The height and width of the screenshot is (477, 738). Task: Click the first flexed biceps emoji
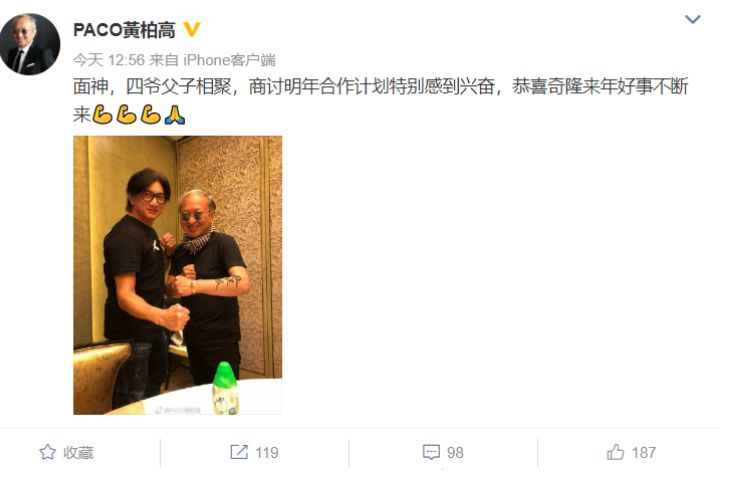(102, 115)
